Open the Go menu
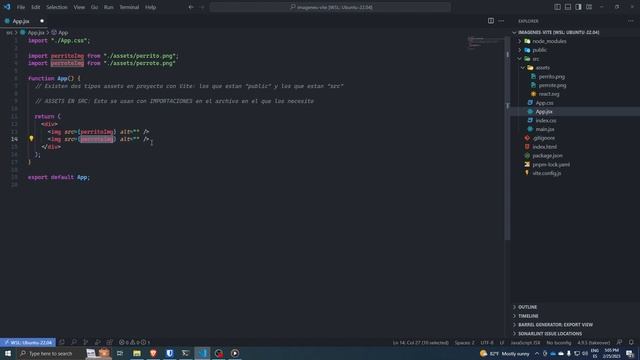The height and width of the screenshot is (360, 640). pos(94,7)
